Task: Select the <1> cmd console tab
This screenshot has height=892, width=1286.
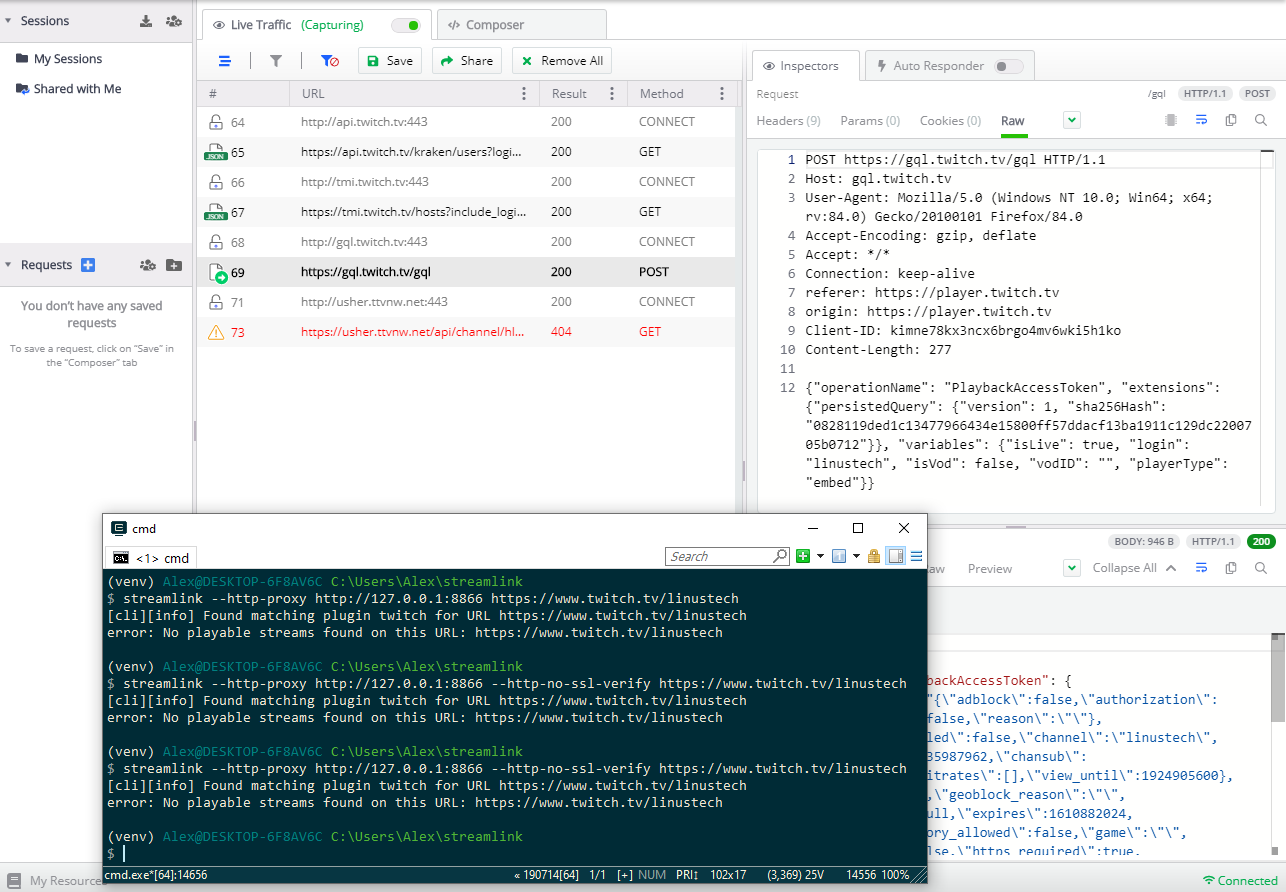Action: (150, 558)
